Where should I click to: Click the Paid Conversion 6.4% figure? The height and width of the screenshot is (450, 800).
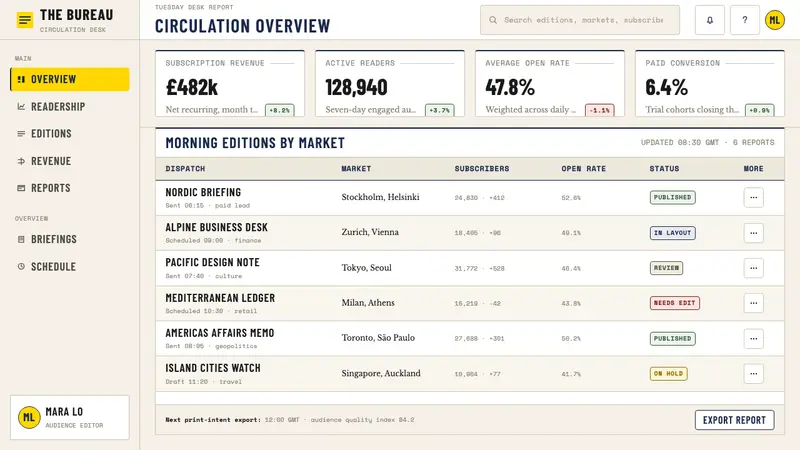pyautogui.click(x=666, y=87)
